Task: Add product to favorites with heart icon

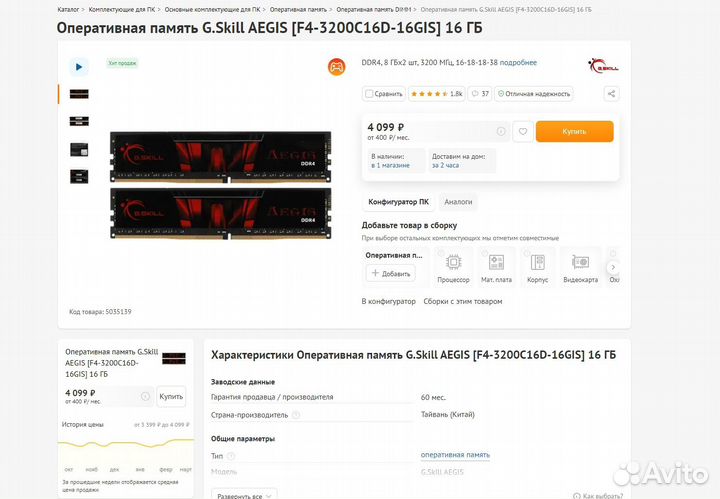Action: [523, 132]
